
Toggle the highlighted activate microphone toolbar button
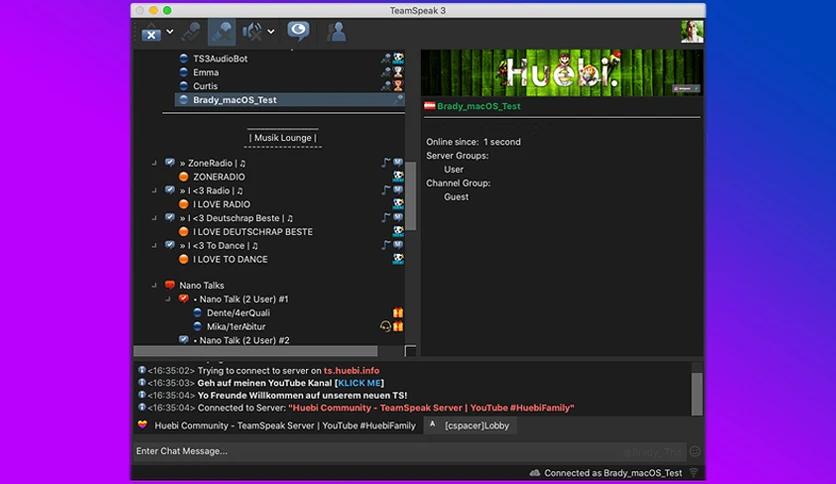[221, 32]
